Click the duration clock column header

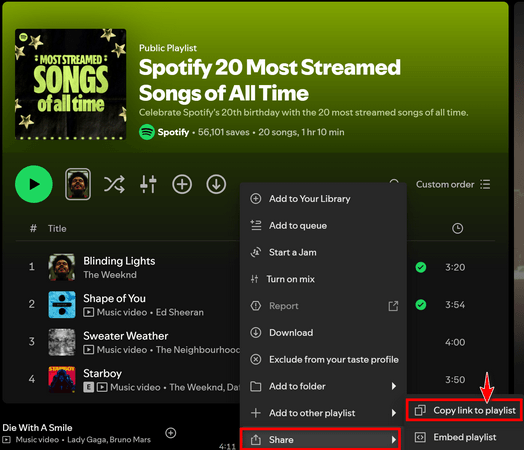pyautogui.click(x=457, y=229)
